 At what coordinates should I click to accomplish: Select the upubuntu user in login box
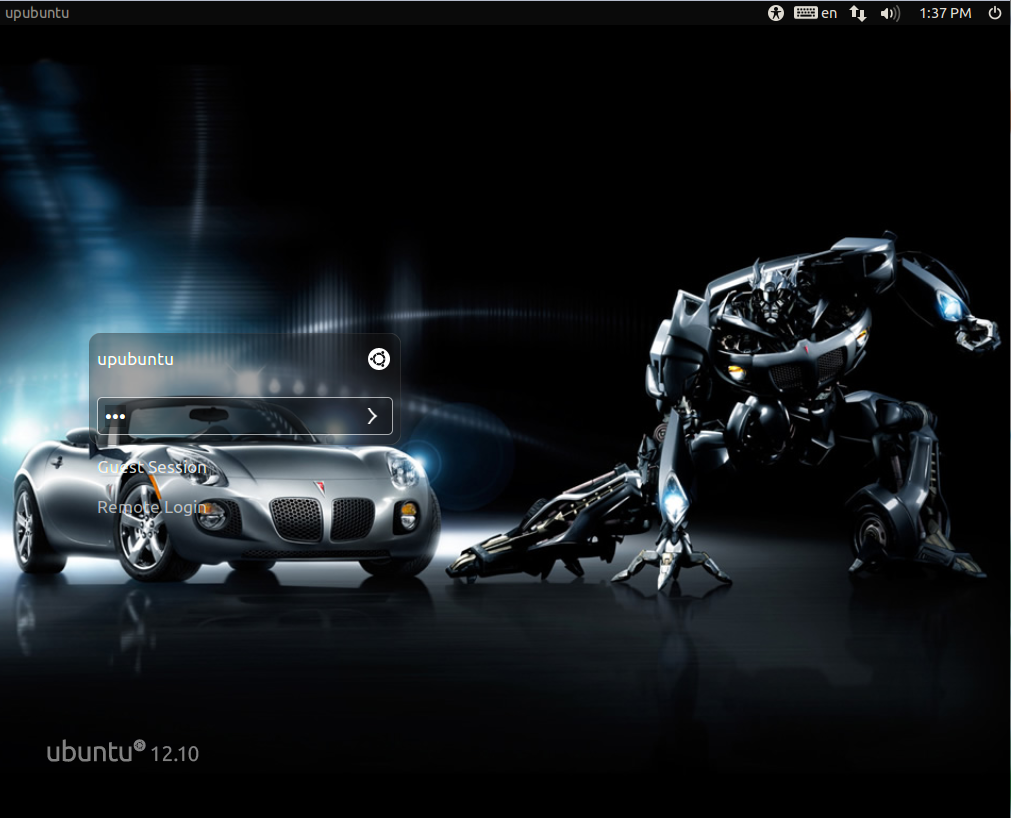(135, 359)
